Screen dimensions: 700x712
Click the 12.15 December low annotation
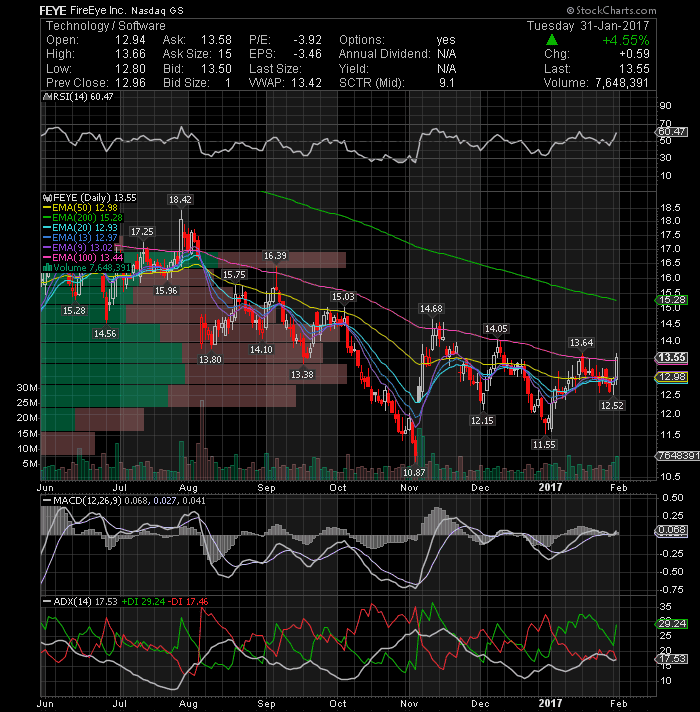click(482, 421)
